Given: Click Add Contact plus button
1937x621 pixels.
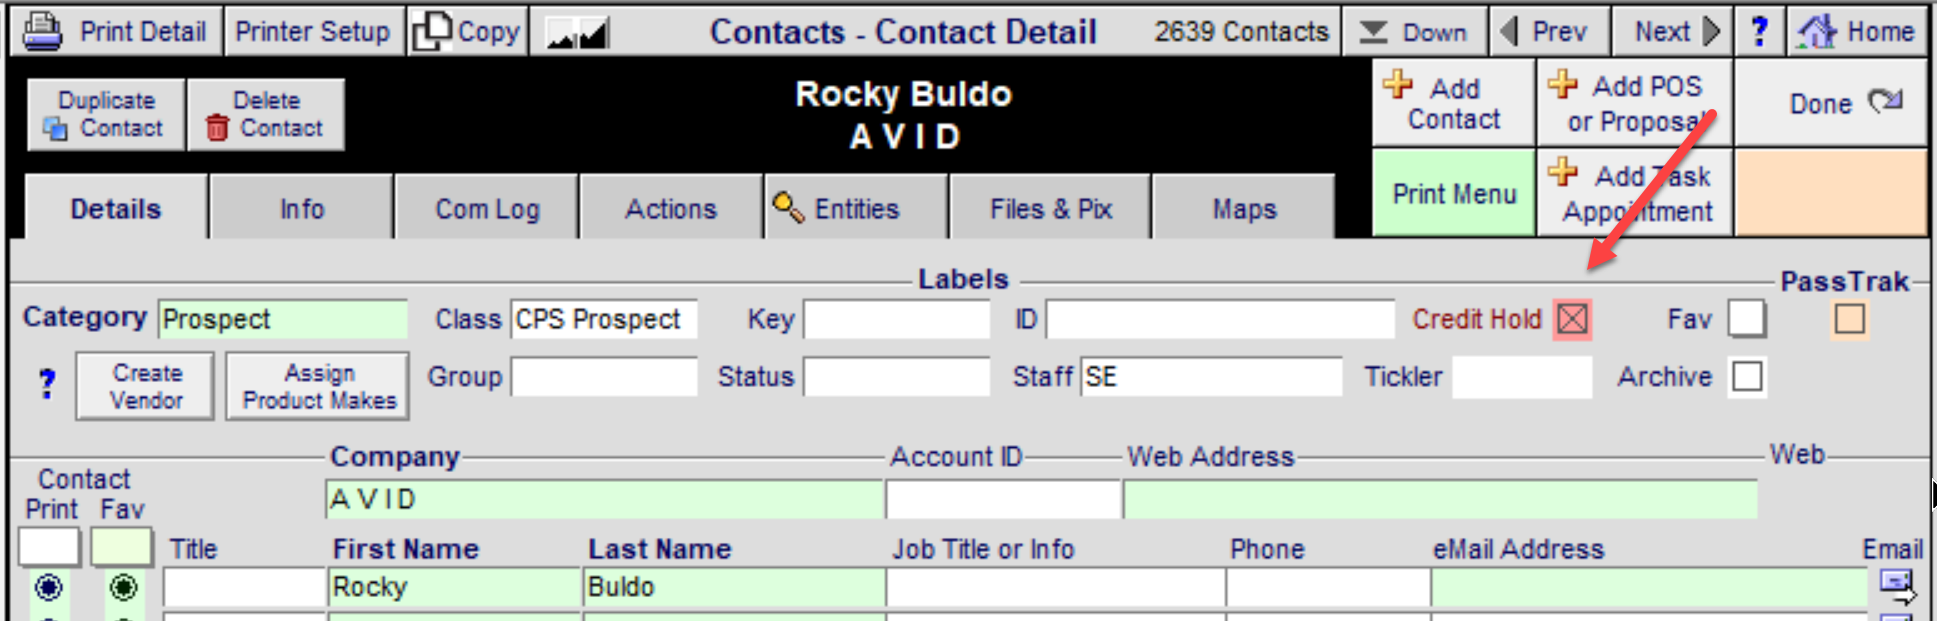Looking at the screenshot, I should point(1453,103).
